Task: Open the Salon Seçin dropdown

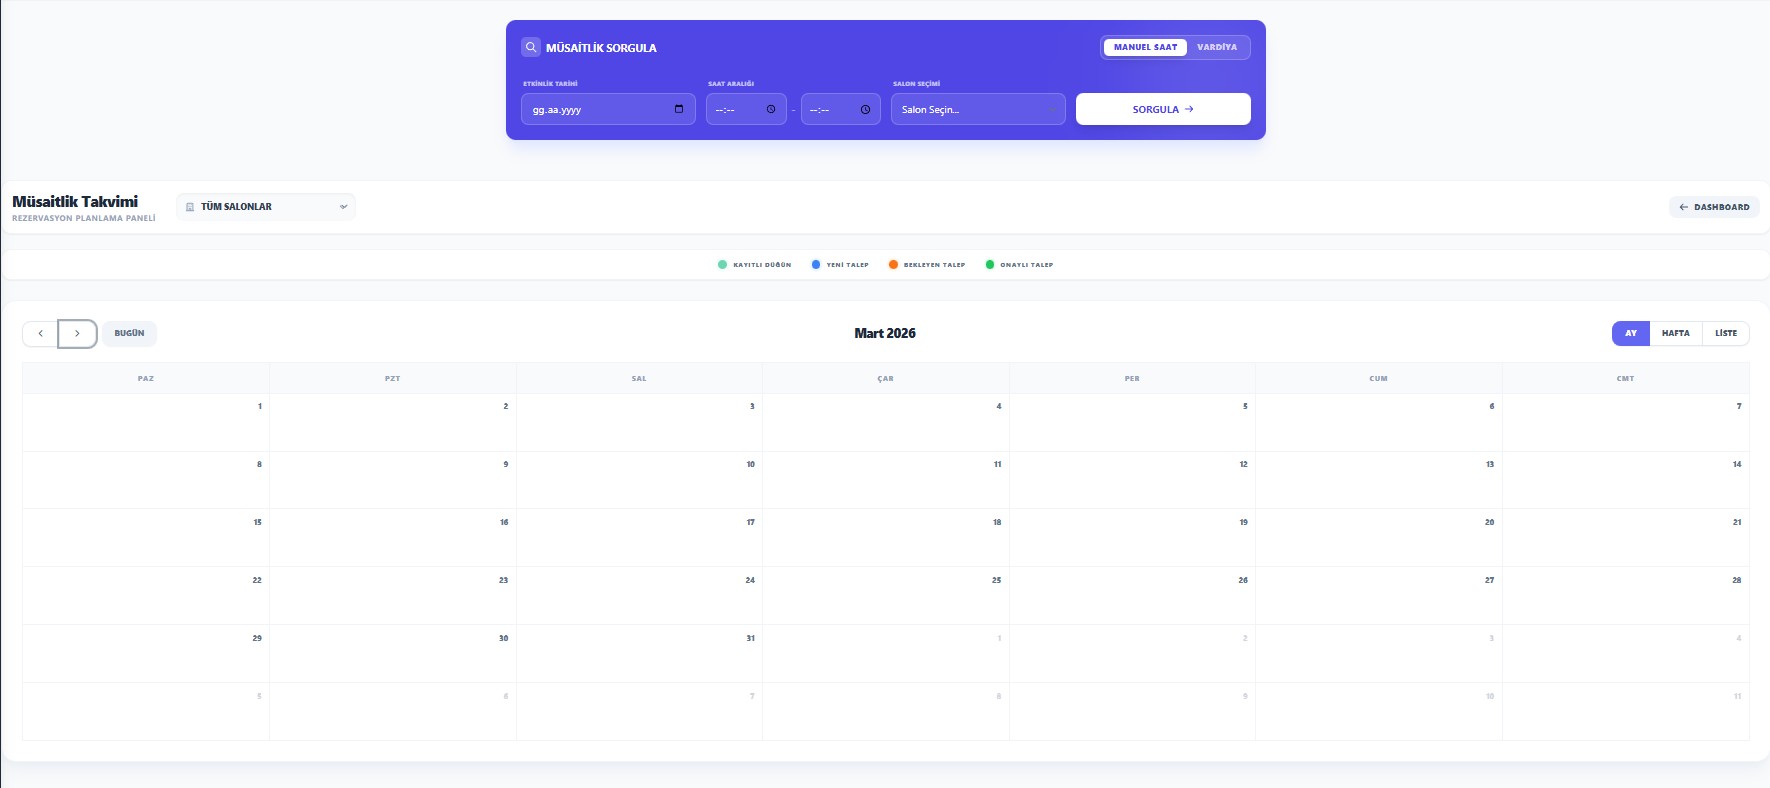Action: [977, 109]
